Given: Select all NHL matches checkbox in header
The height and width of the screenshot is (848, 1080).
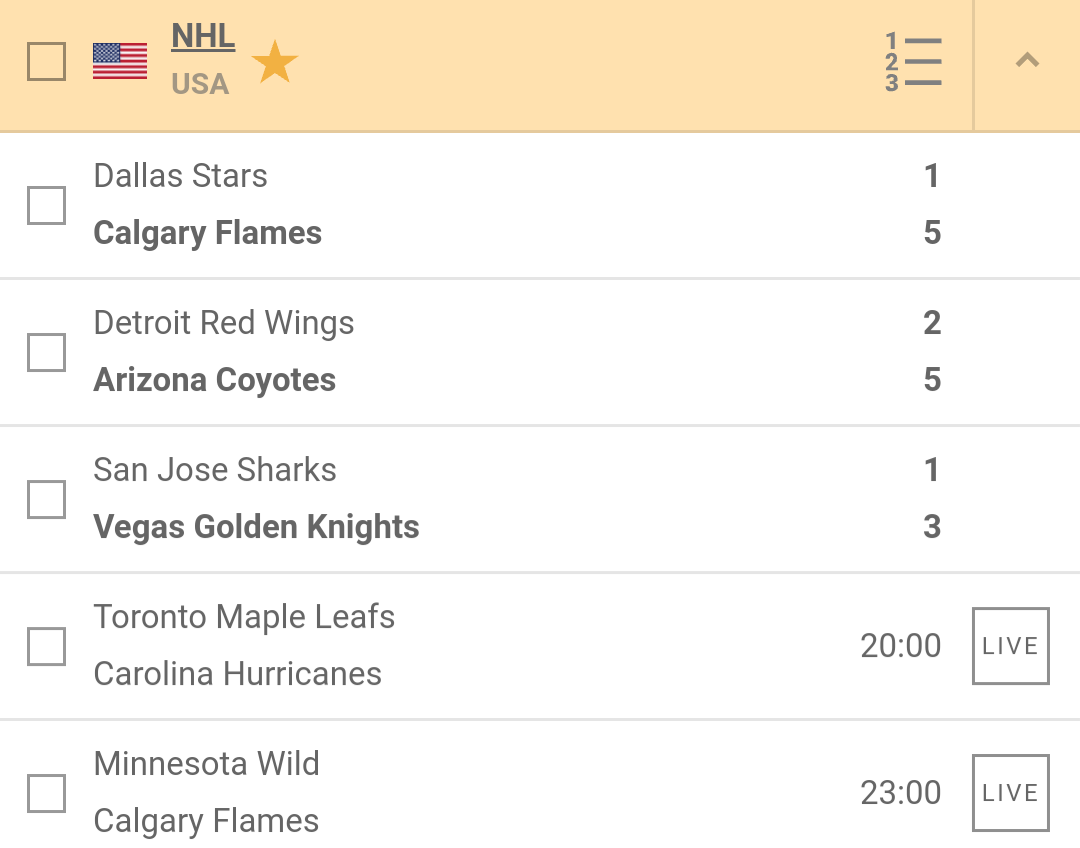Looking at the screenshot, I should coord(46,62).
